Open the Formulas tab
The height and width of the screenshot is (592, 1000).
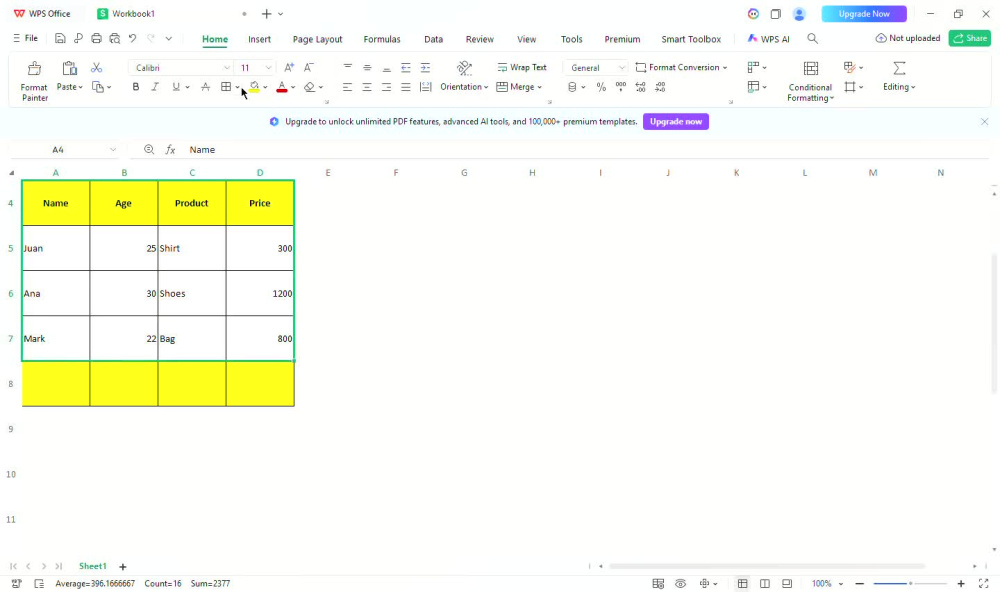pyautogui.click(x=382, y=39)
